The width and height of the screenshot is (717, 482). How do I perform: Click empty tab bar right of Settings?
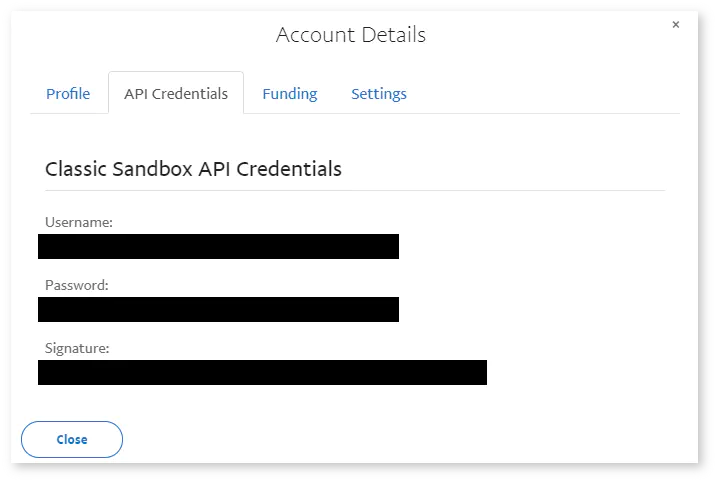pos(550,94)
